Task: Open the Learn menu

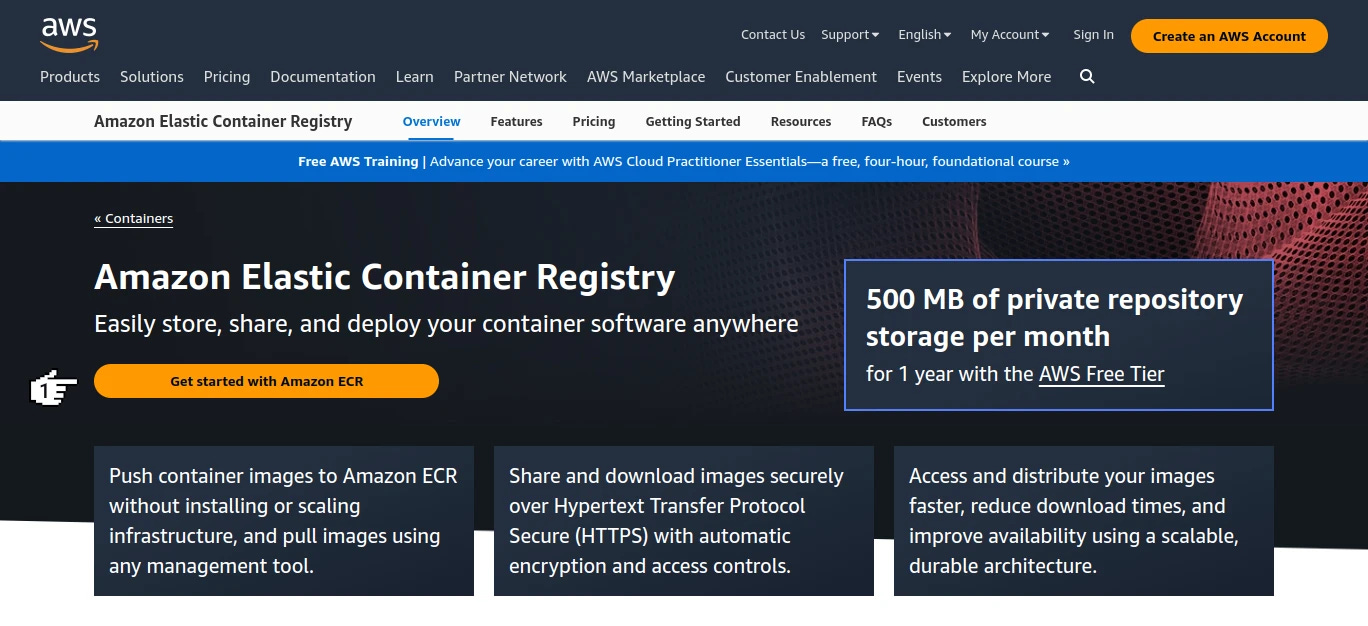Action: coord(414,77)
